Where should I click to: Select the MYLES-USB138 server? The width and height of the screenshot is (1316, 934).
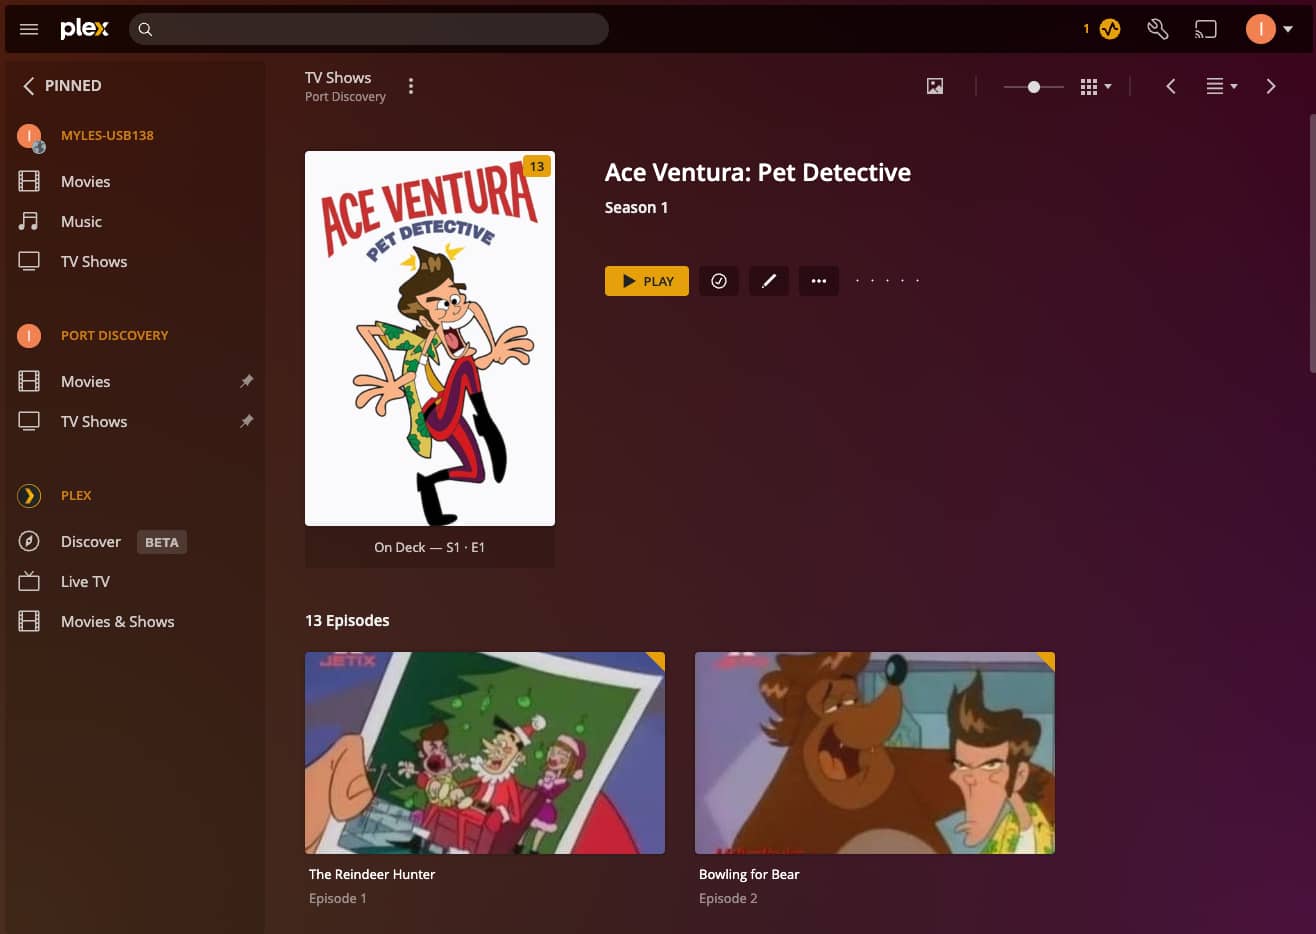tap(107, 135)
